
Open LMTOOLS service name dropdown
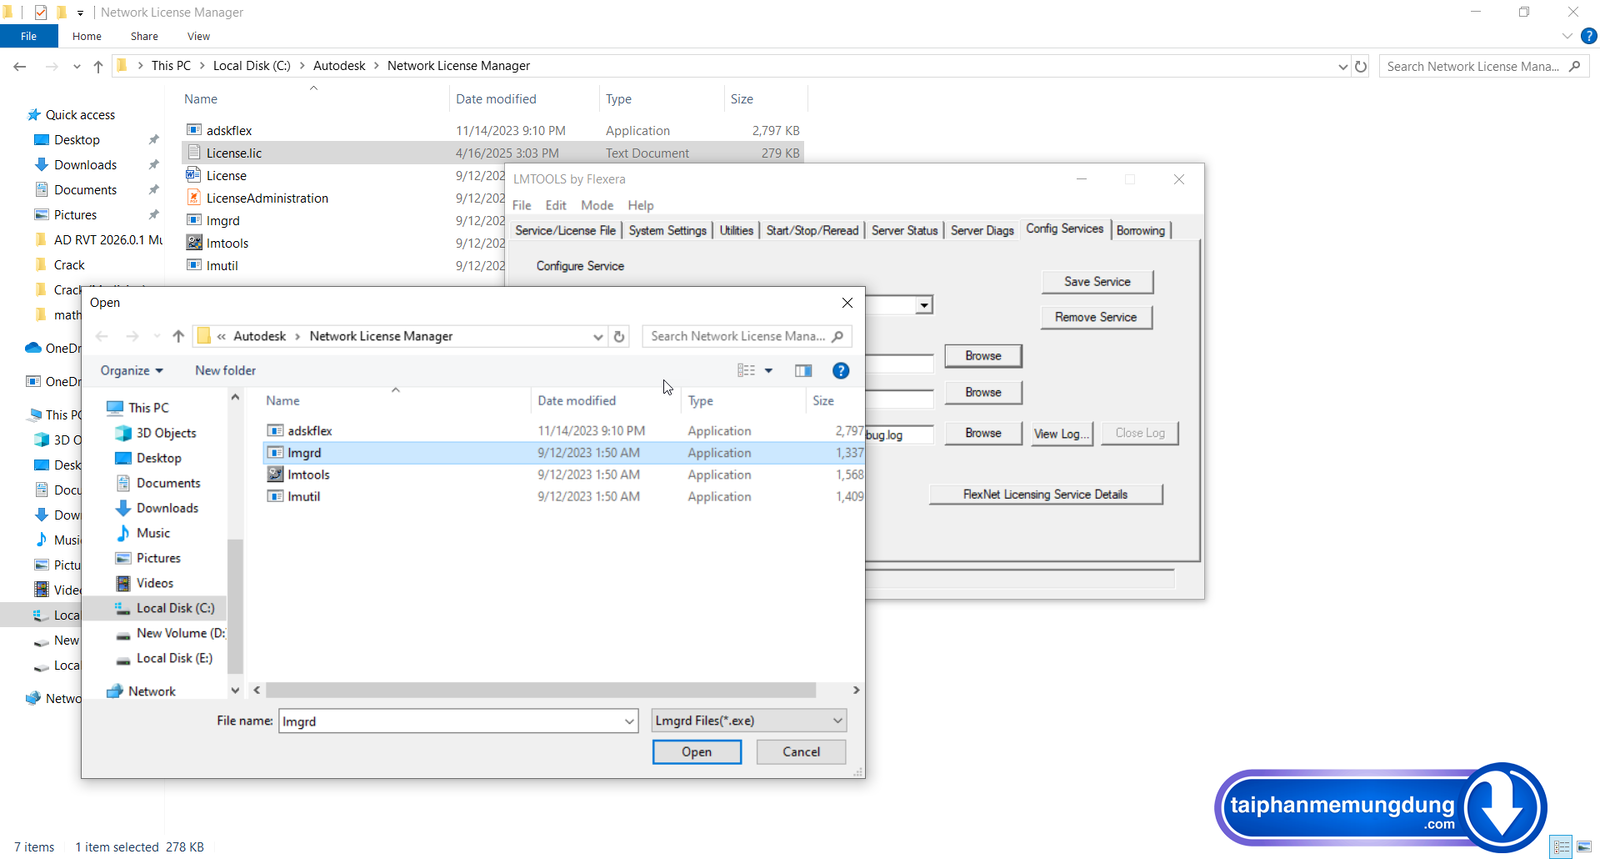pyautogui.click(x=924, y=305)
